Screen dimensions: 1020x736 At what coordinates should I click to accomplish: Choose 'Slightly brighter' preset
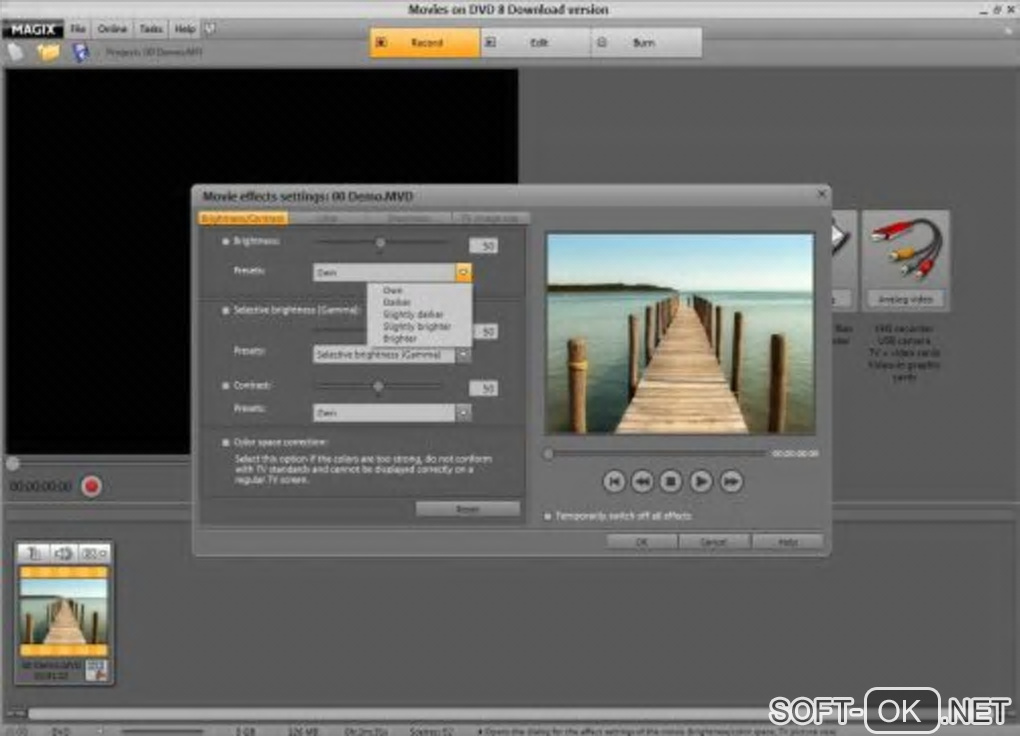pyautogui.click(x=417, y=326)
